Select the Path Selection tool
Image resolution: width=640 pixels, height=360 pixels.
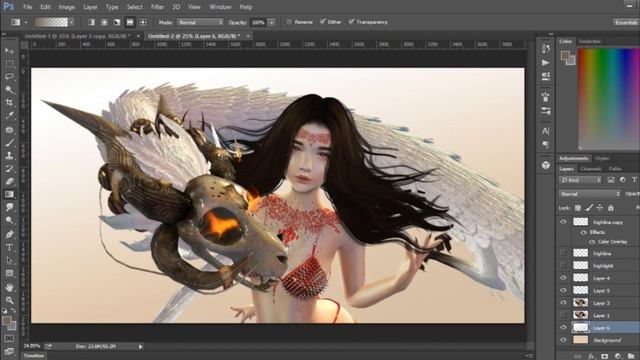tap(9, 260)
